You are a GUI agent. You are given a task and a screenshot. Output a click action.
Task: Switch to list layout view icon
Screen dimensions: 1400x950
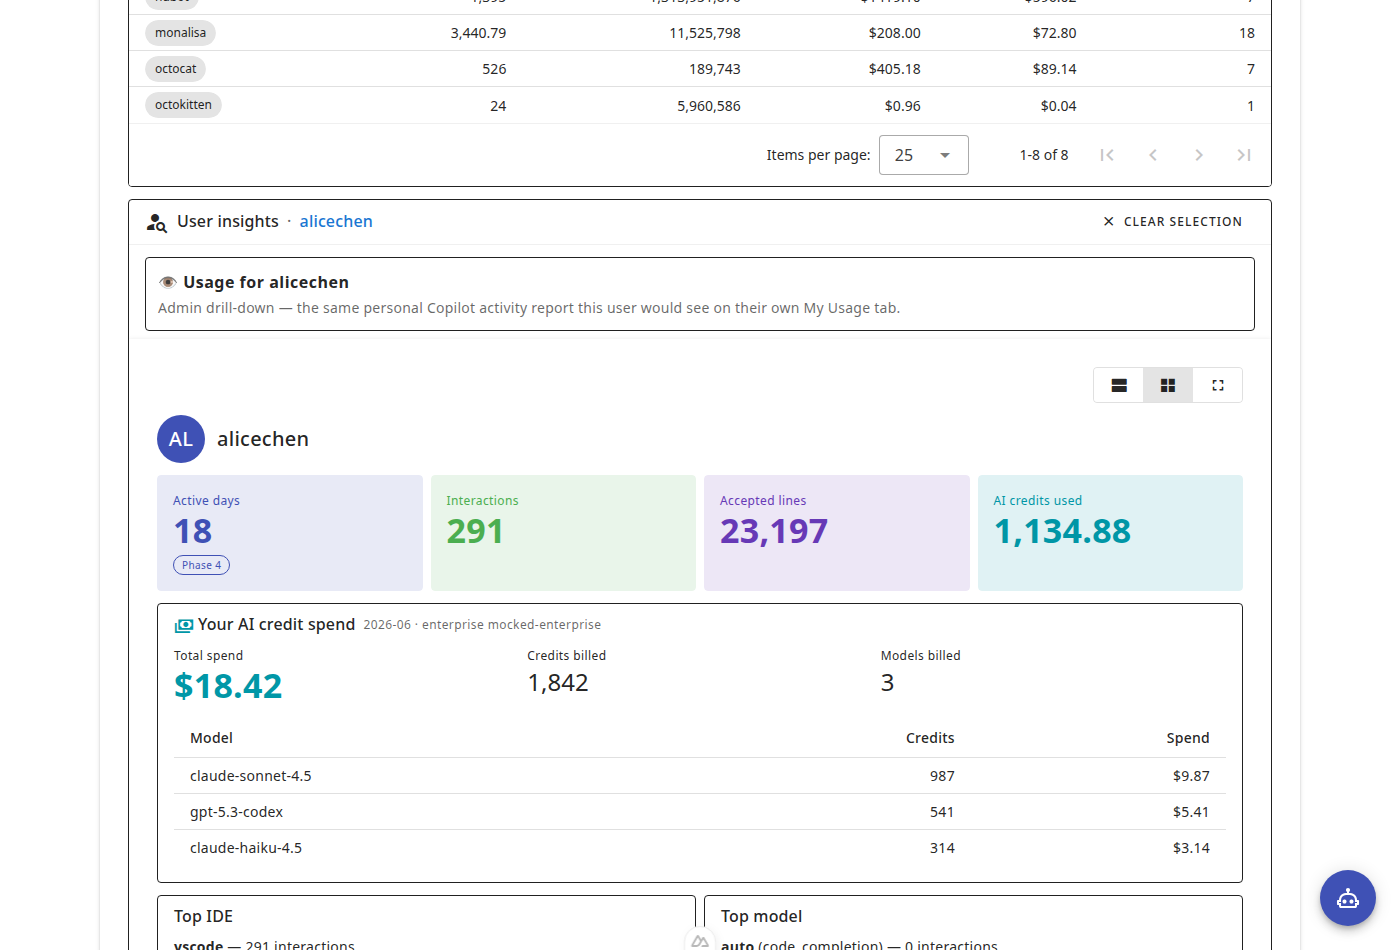(1119, 385)
